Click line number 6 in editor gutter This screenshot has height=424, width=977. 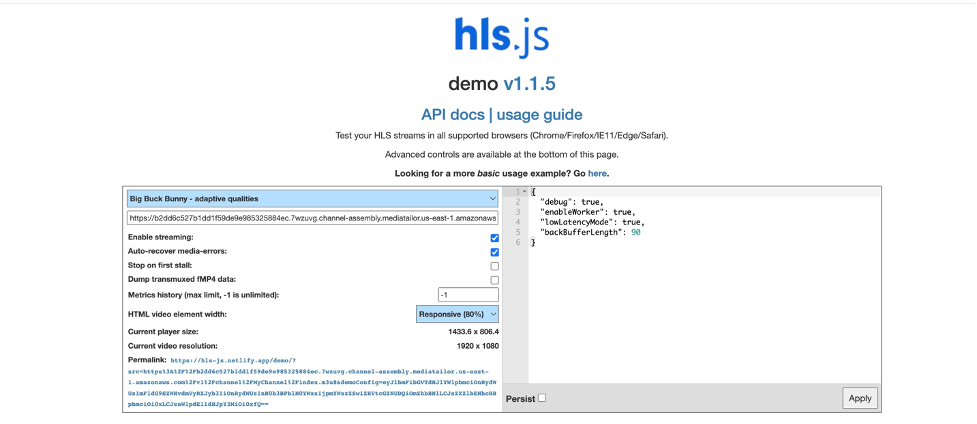517,242
